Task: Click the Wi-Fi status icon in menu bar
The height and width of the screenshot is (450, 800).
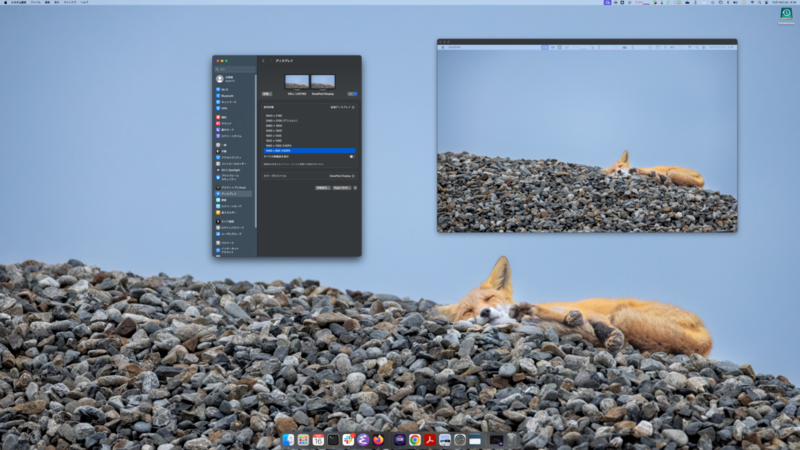Action: pos(752,2)
